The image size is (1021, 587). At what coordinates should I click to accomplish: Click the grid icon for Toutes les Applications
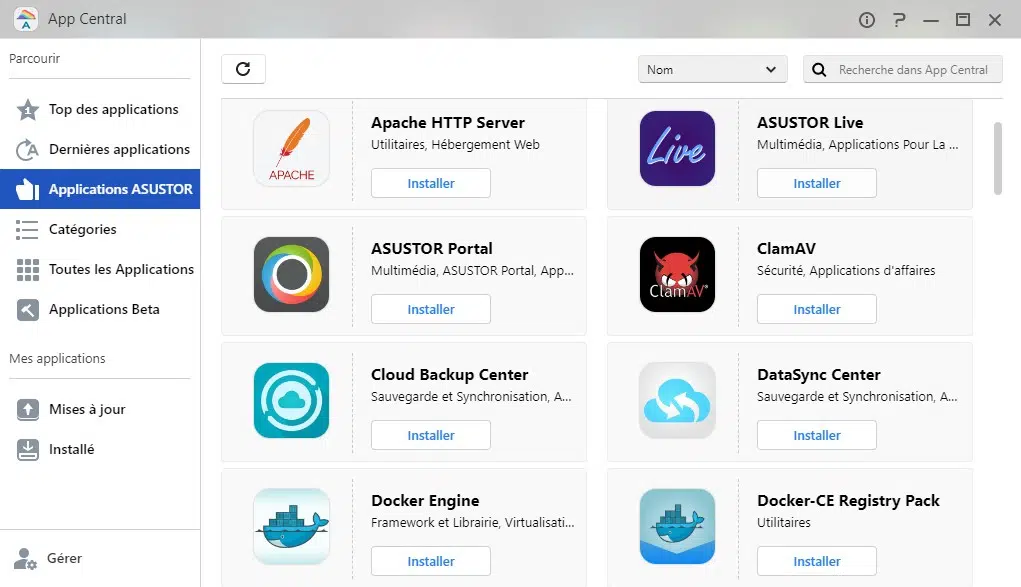click(x=27, y=270)
